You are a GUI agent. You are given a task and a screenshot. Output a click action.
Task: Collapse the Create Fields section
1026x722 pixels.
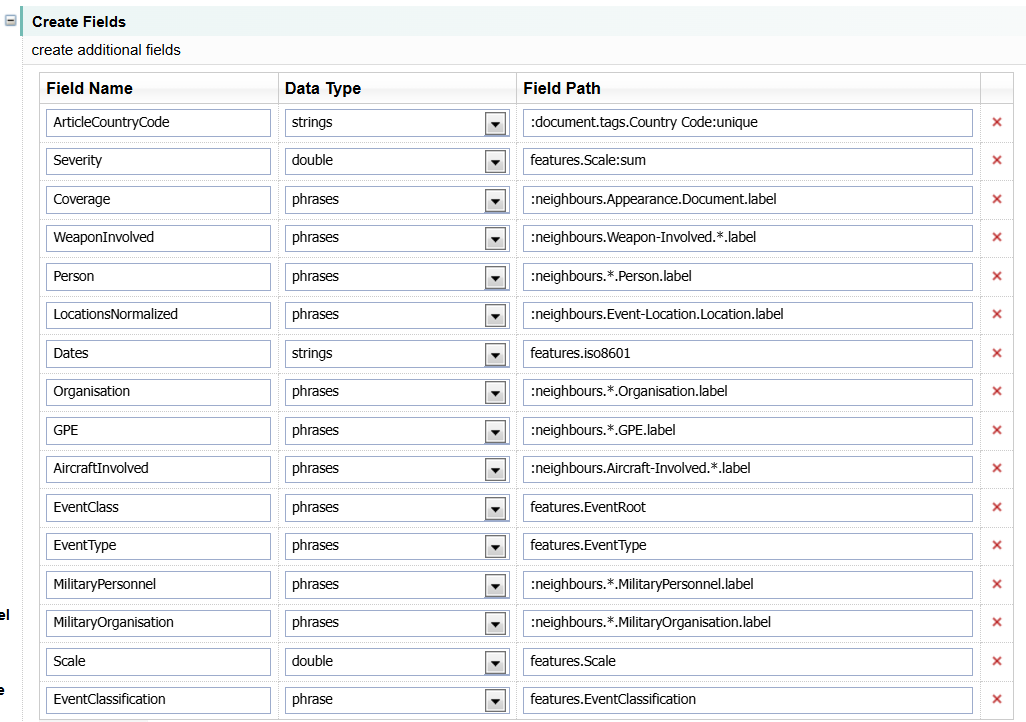click(x=11, y=21)
